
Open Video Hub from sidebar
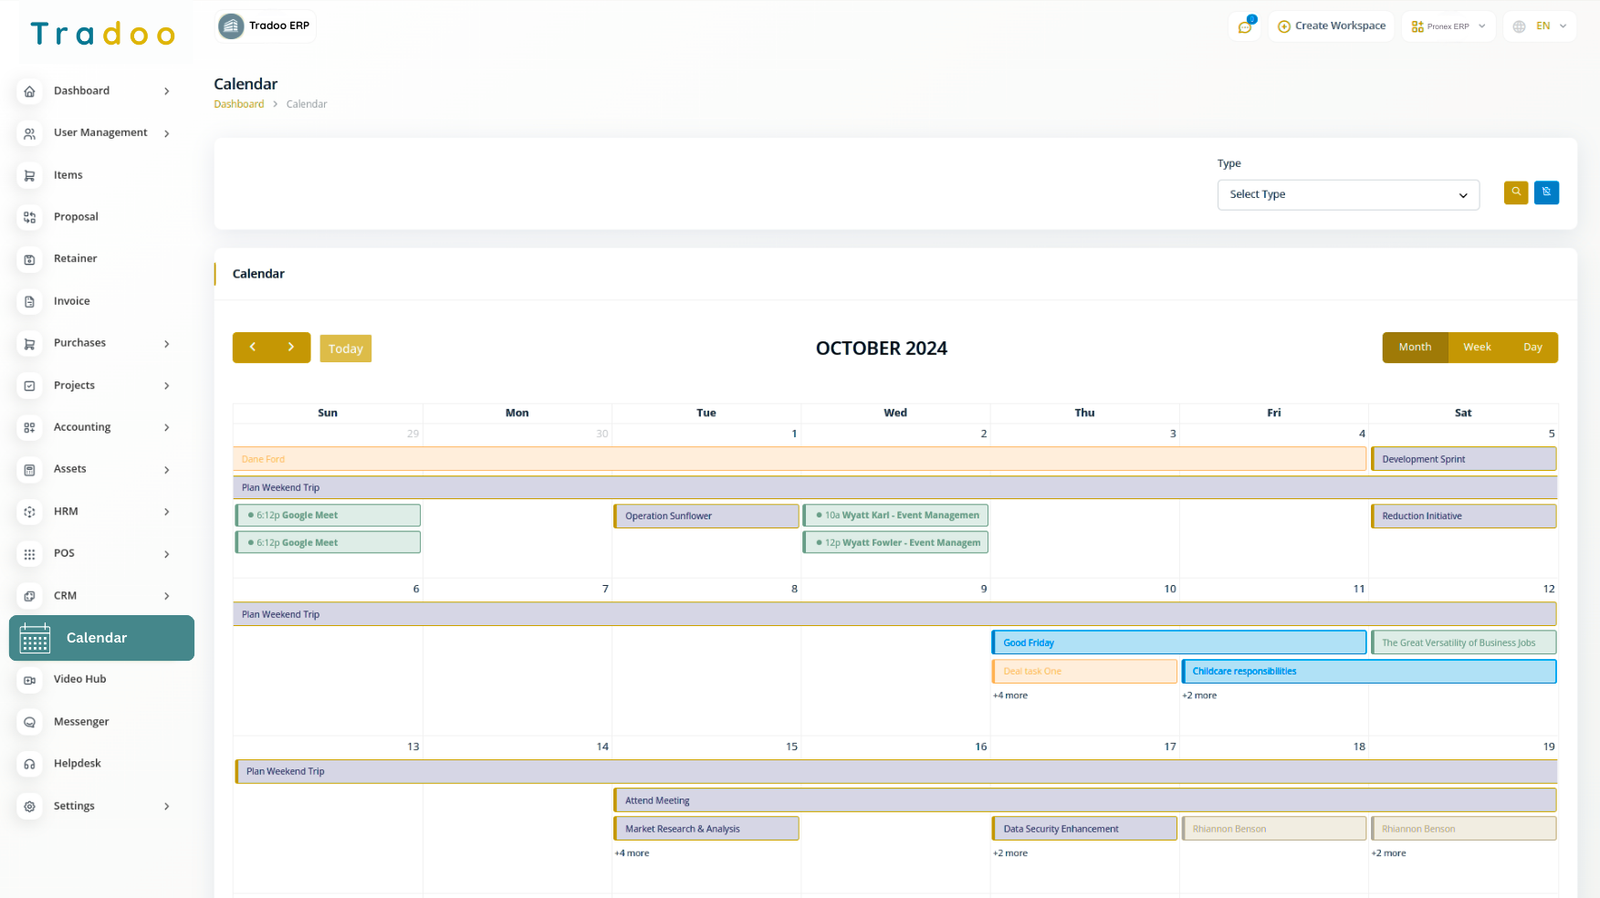80,679
